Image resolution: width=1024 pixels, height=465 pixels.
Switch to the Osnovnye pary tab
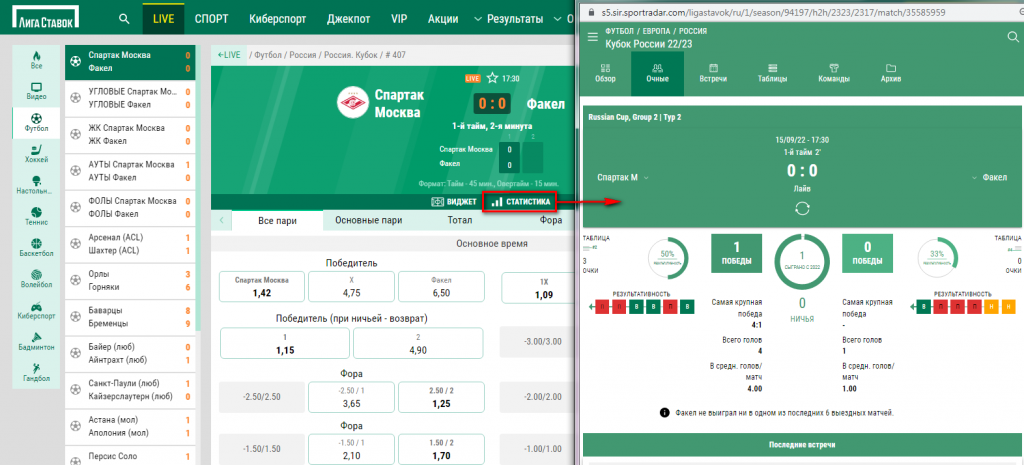[x=368, y=220]
